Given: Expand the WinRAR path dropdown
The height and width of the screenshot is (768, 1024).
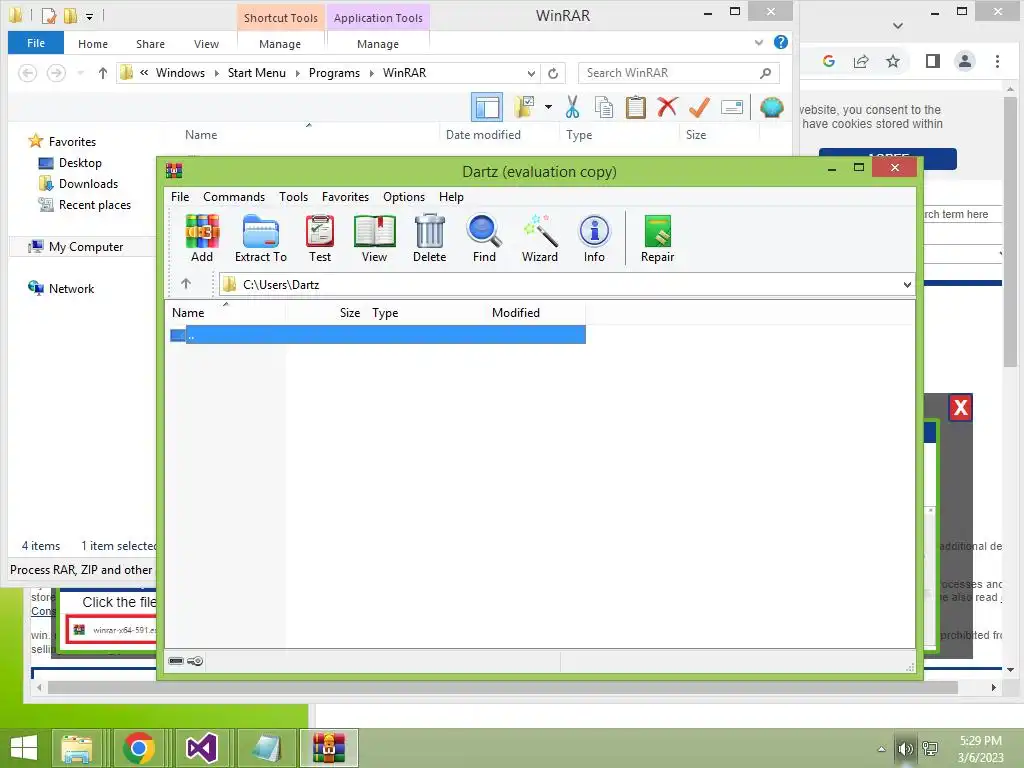Looking at the screenshot, I should pos(907,285).
